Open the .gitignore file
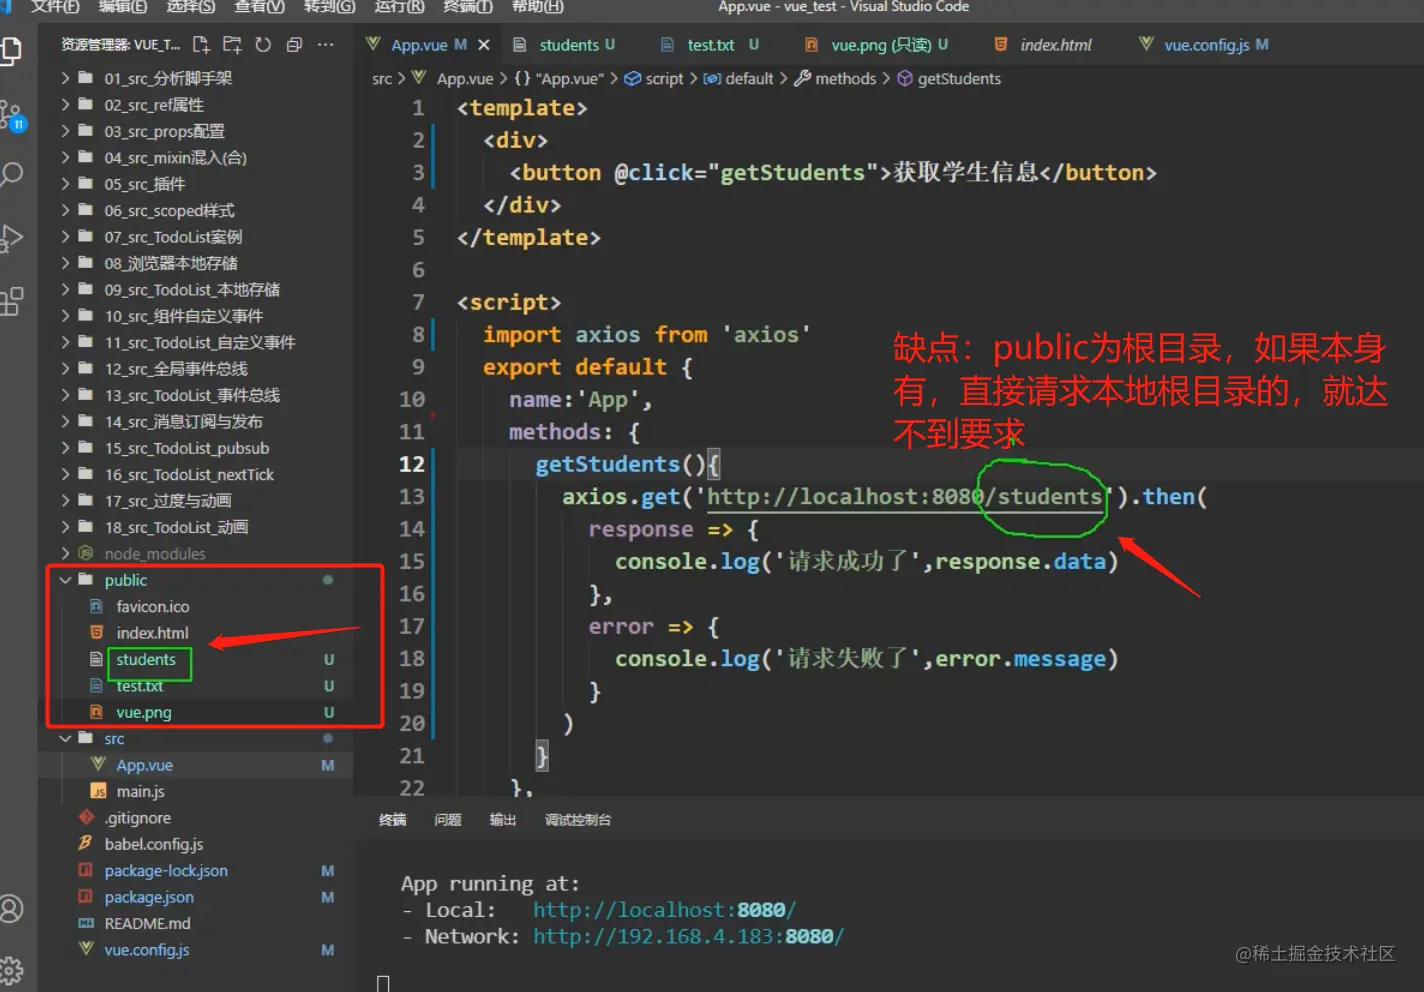1424x992 pixels. click(195, 818)
